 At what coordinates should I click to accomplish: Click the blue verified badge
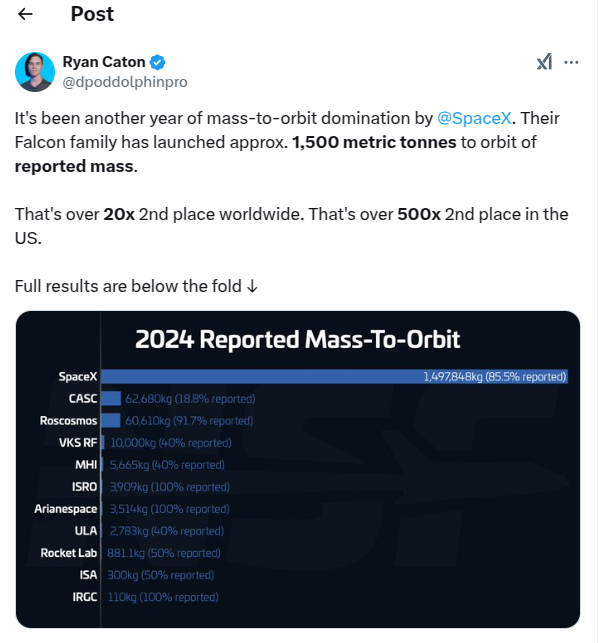pos(158,62)
